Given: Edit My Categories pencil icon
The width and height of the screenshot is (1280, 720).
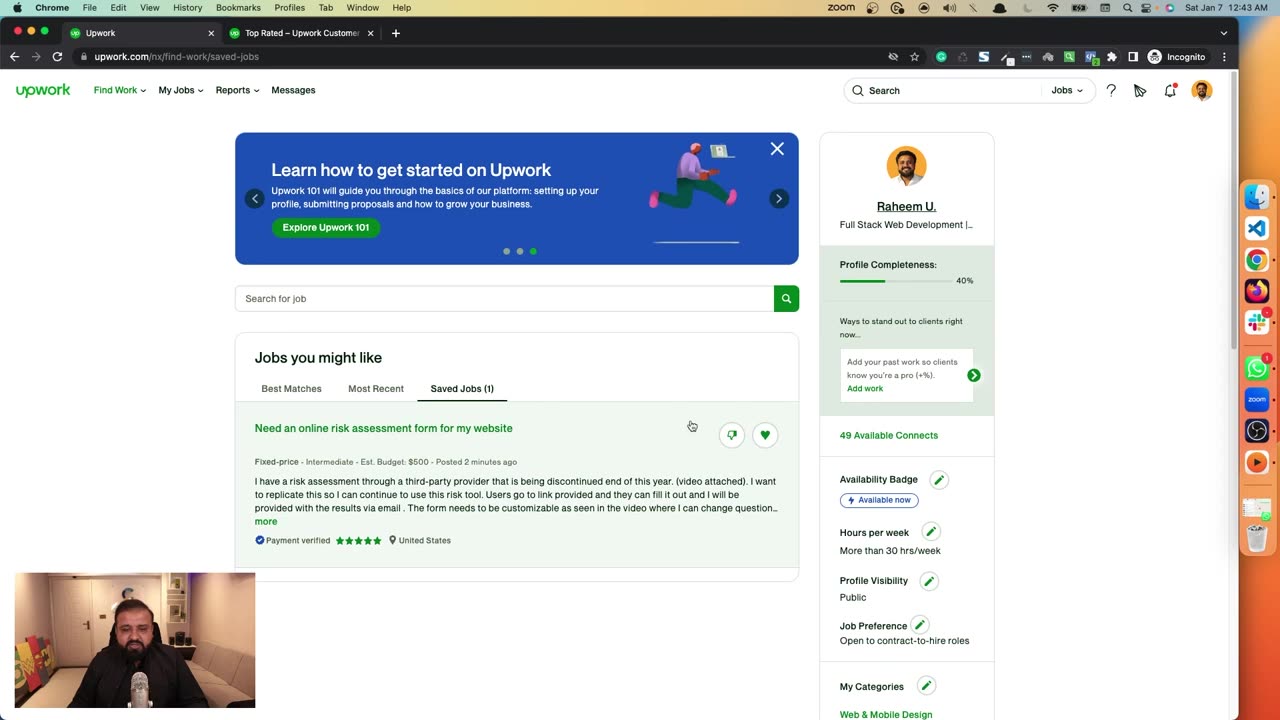Looking at the screenshot, I should click(x=926, y=686).
